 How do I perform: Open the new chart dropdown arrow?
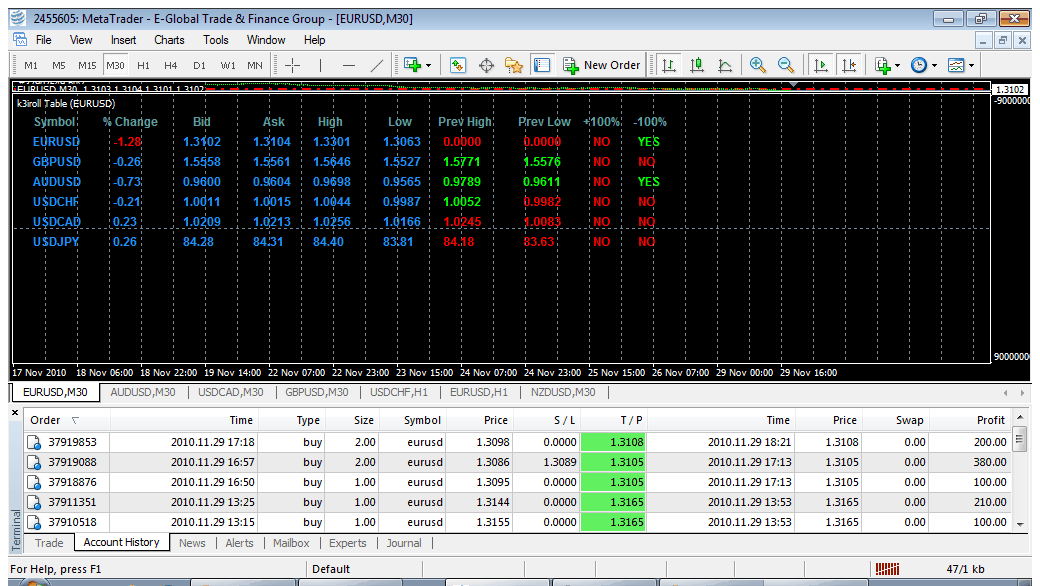(x=428, y=66)
